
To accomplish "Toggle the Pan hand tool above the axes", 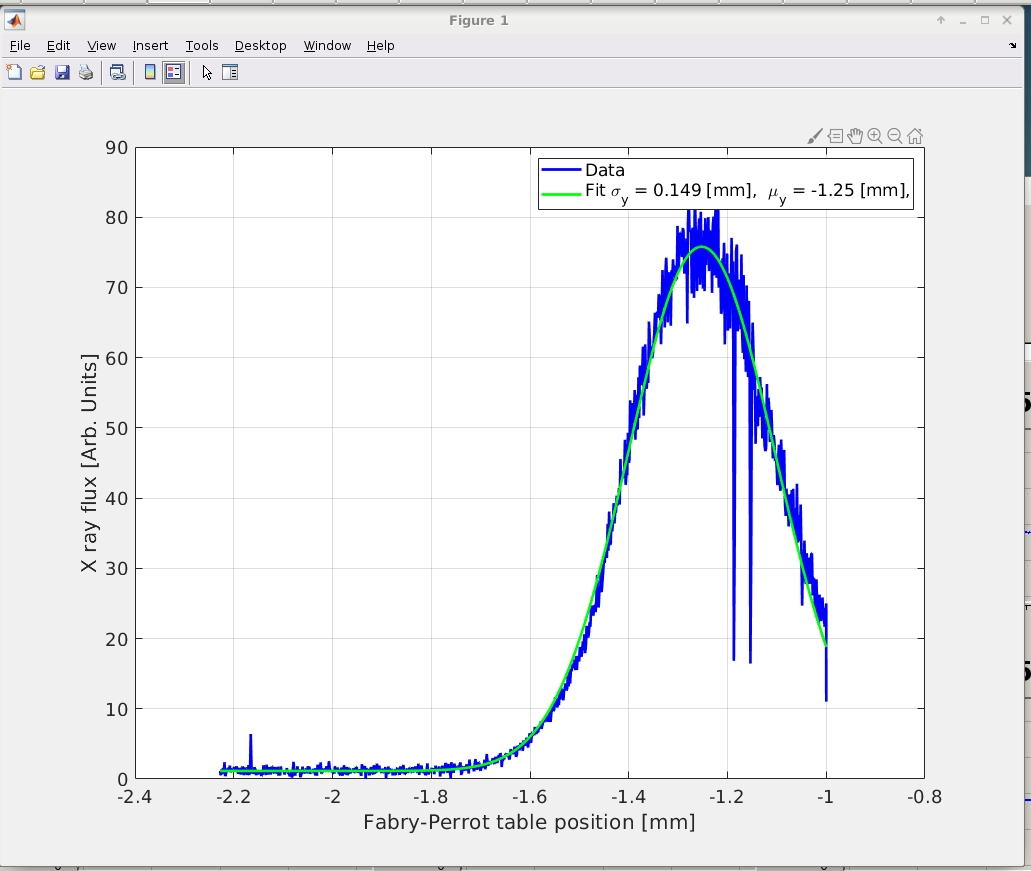I will click(855, 136).
